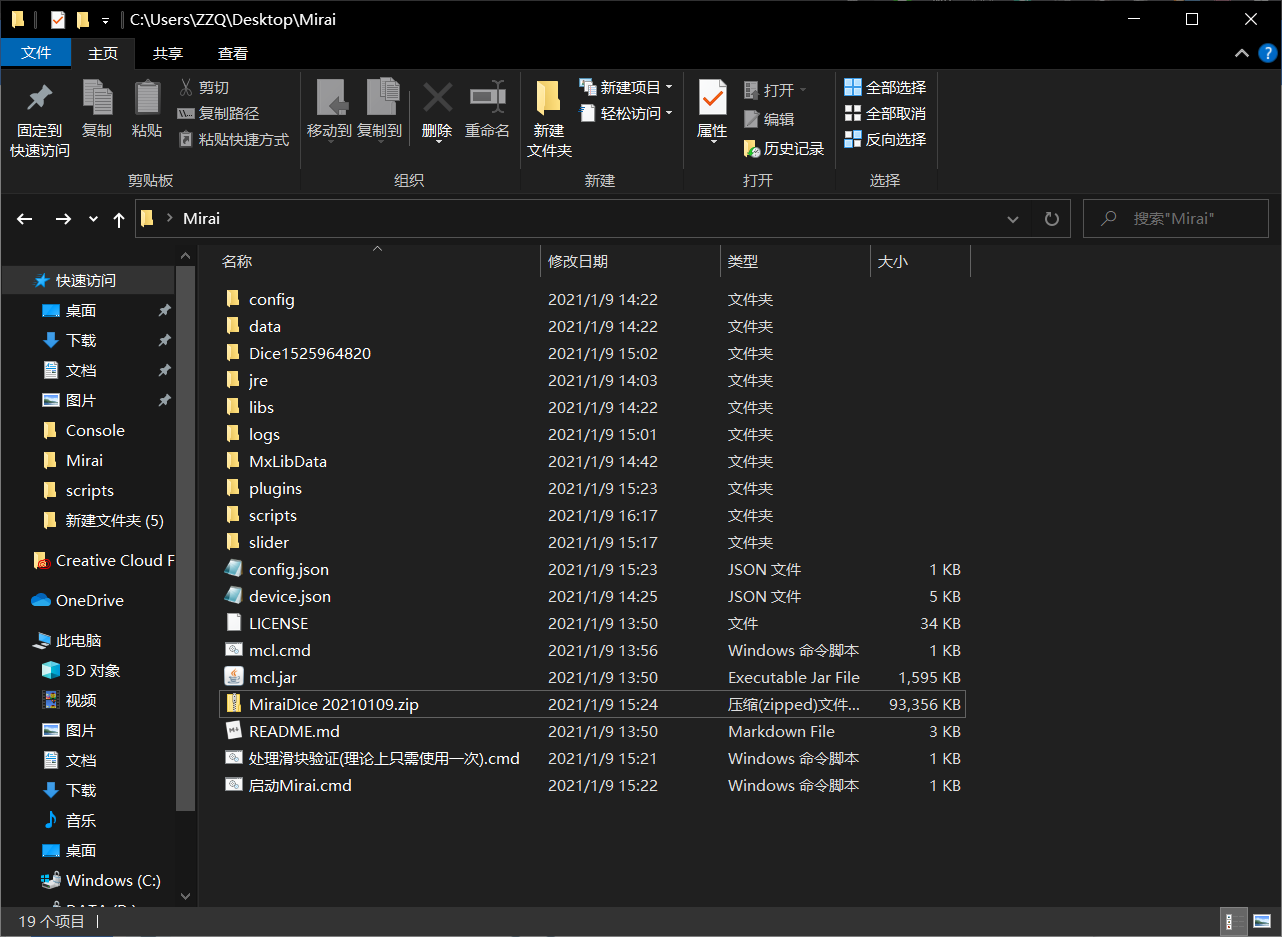Open the Open (打开) ribbon dropdown
Image resolution: width=1282 pixels, height=937 pixels.
776,90
